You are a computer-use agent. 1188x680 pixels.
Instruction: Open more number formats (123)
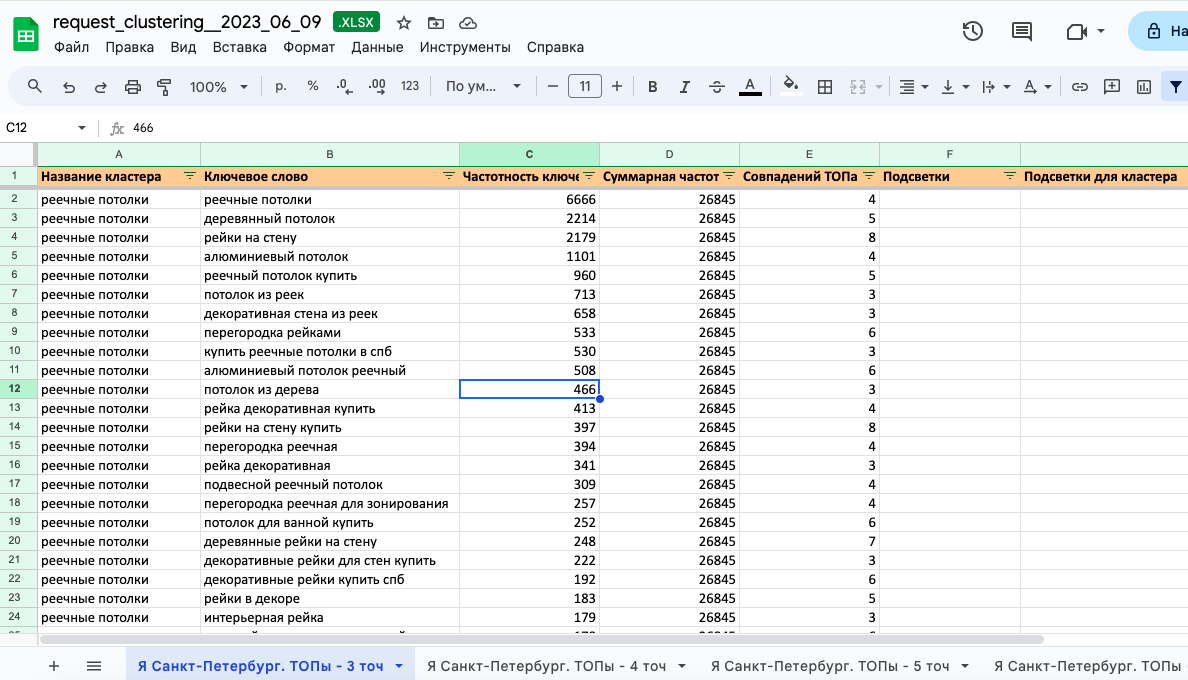pyautogui.click(x=410, y=86)
